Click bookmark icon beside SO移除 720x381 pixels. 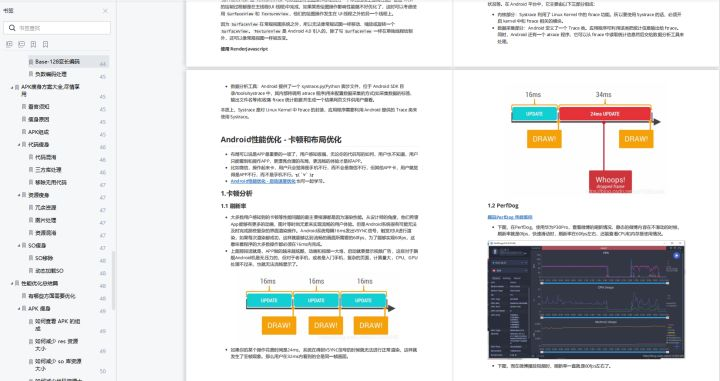[31, 258]
